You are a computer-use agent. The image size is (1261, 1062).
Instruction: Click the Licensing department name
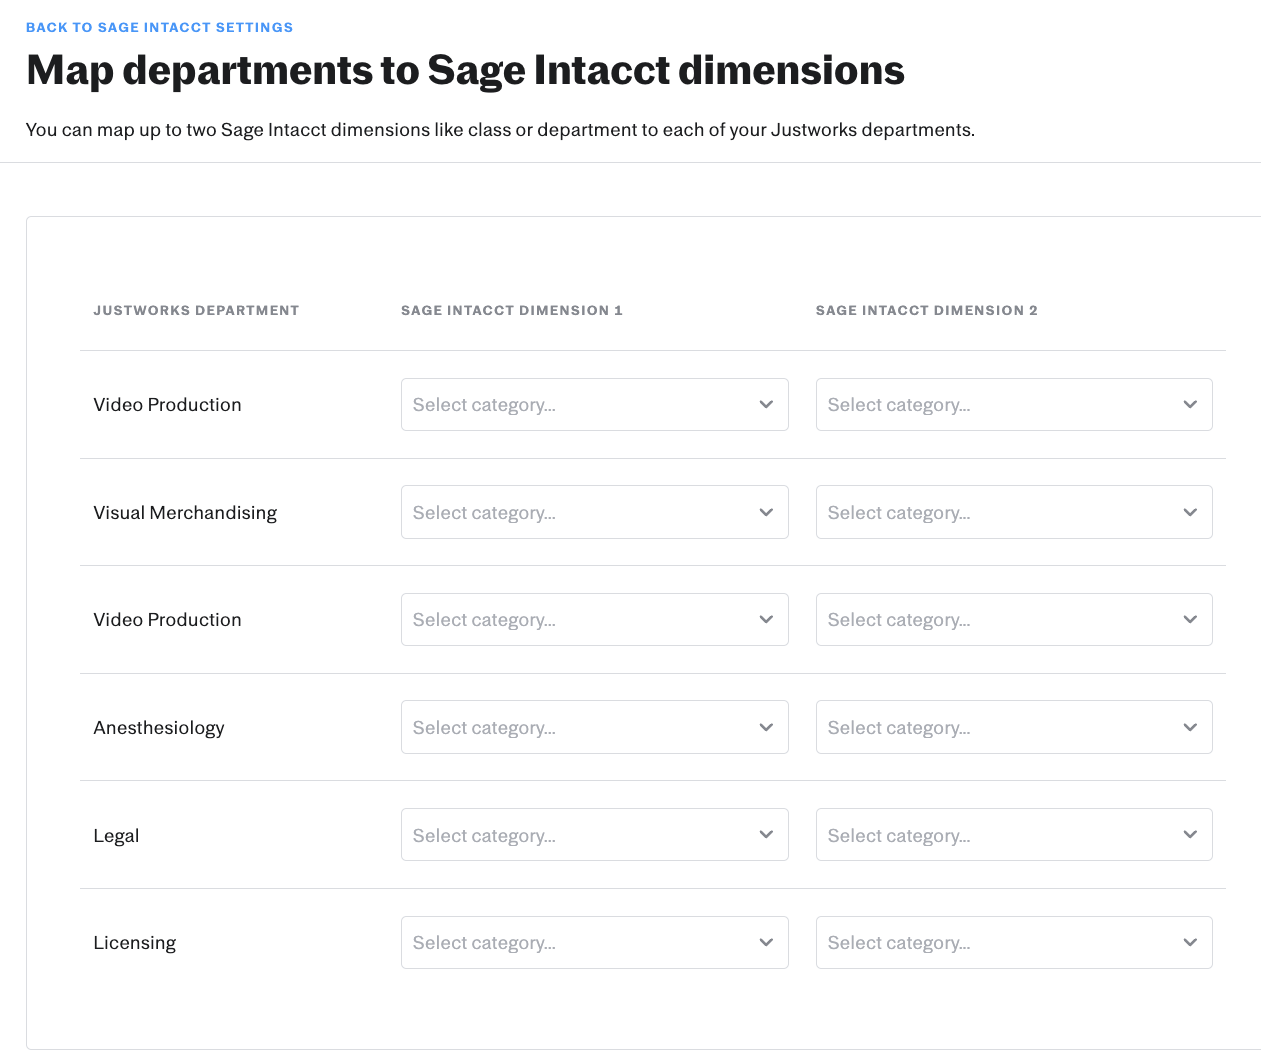tap(135, 943)
